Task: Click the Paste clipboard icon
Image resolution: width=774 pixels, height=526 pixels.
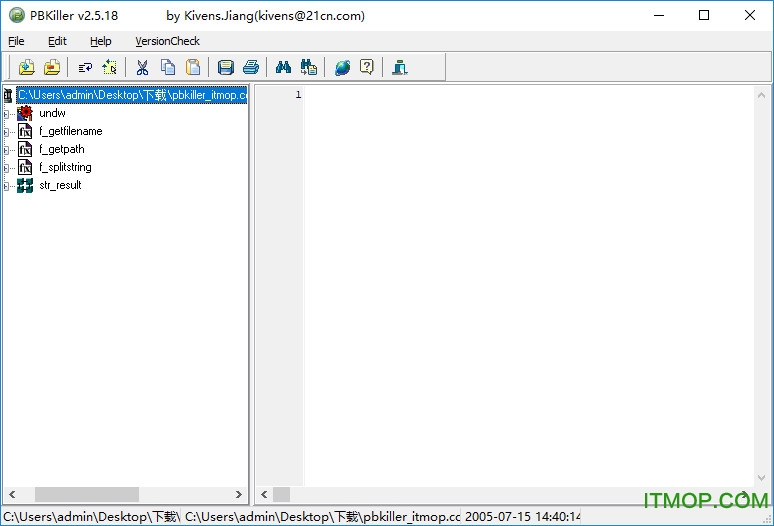Action: point(193,67)
